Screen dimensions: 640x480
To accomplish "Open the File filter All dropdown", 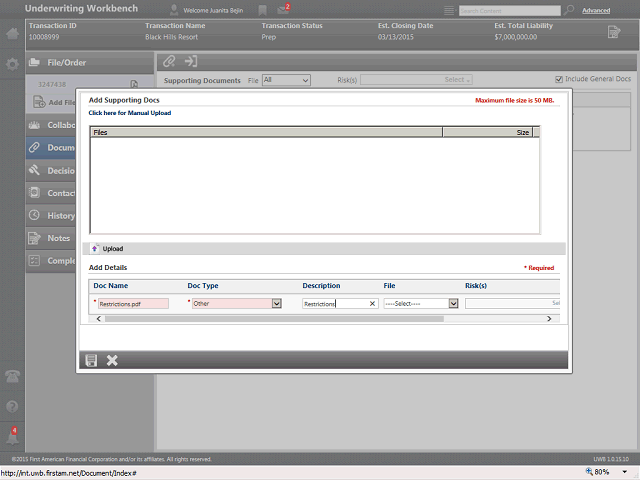I will 286,80.
